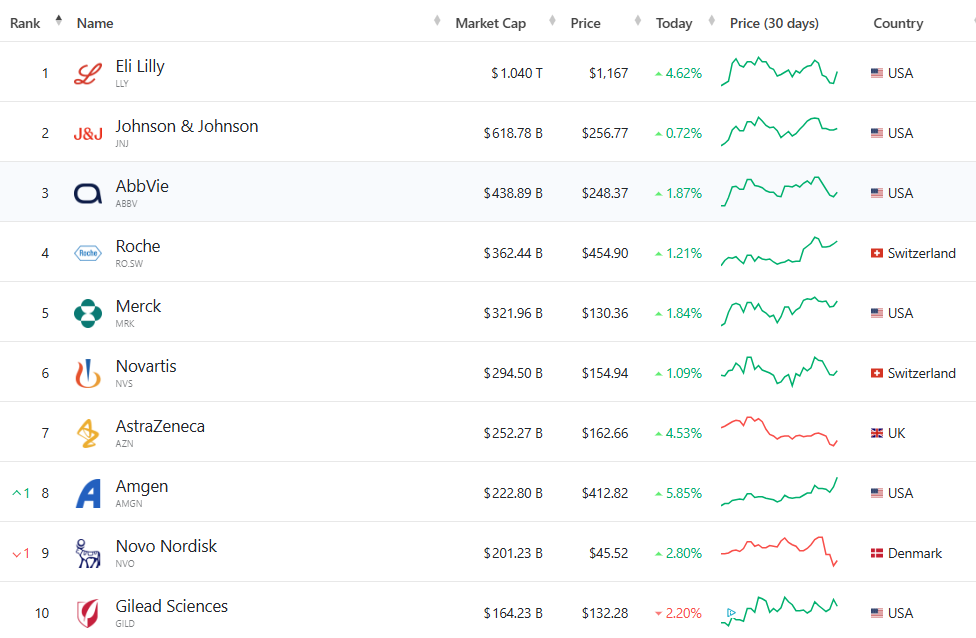976x638 pixels.
Task: Click the USA flag in Gilead Sciences row
Action: (x=876, y=613)
